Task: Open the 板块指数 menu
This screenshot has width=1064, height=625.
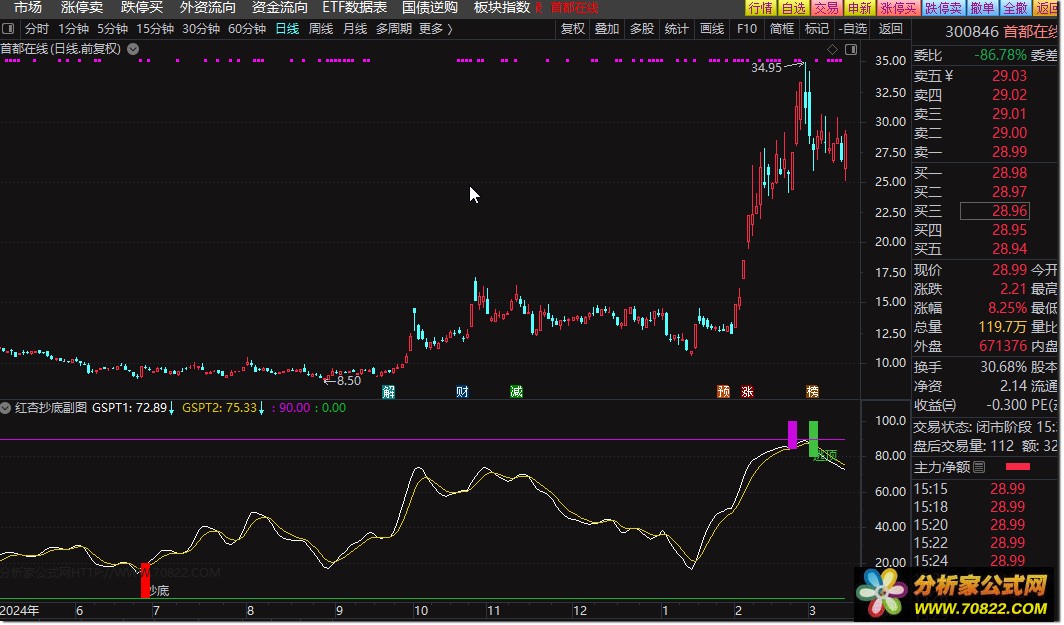Action: click(501, 7)
